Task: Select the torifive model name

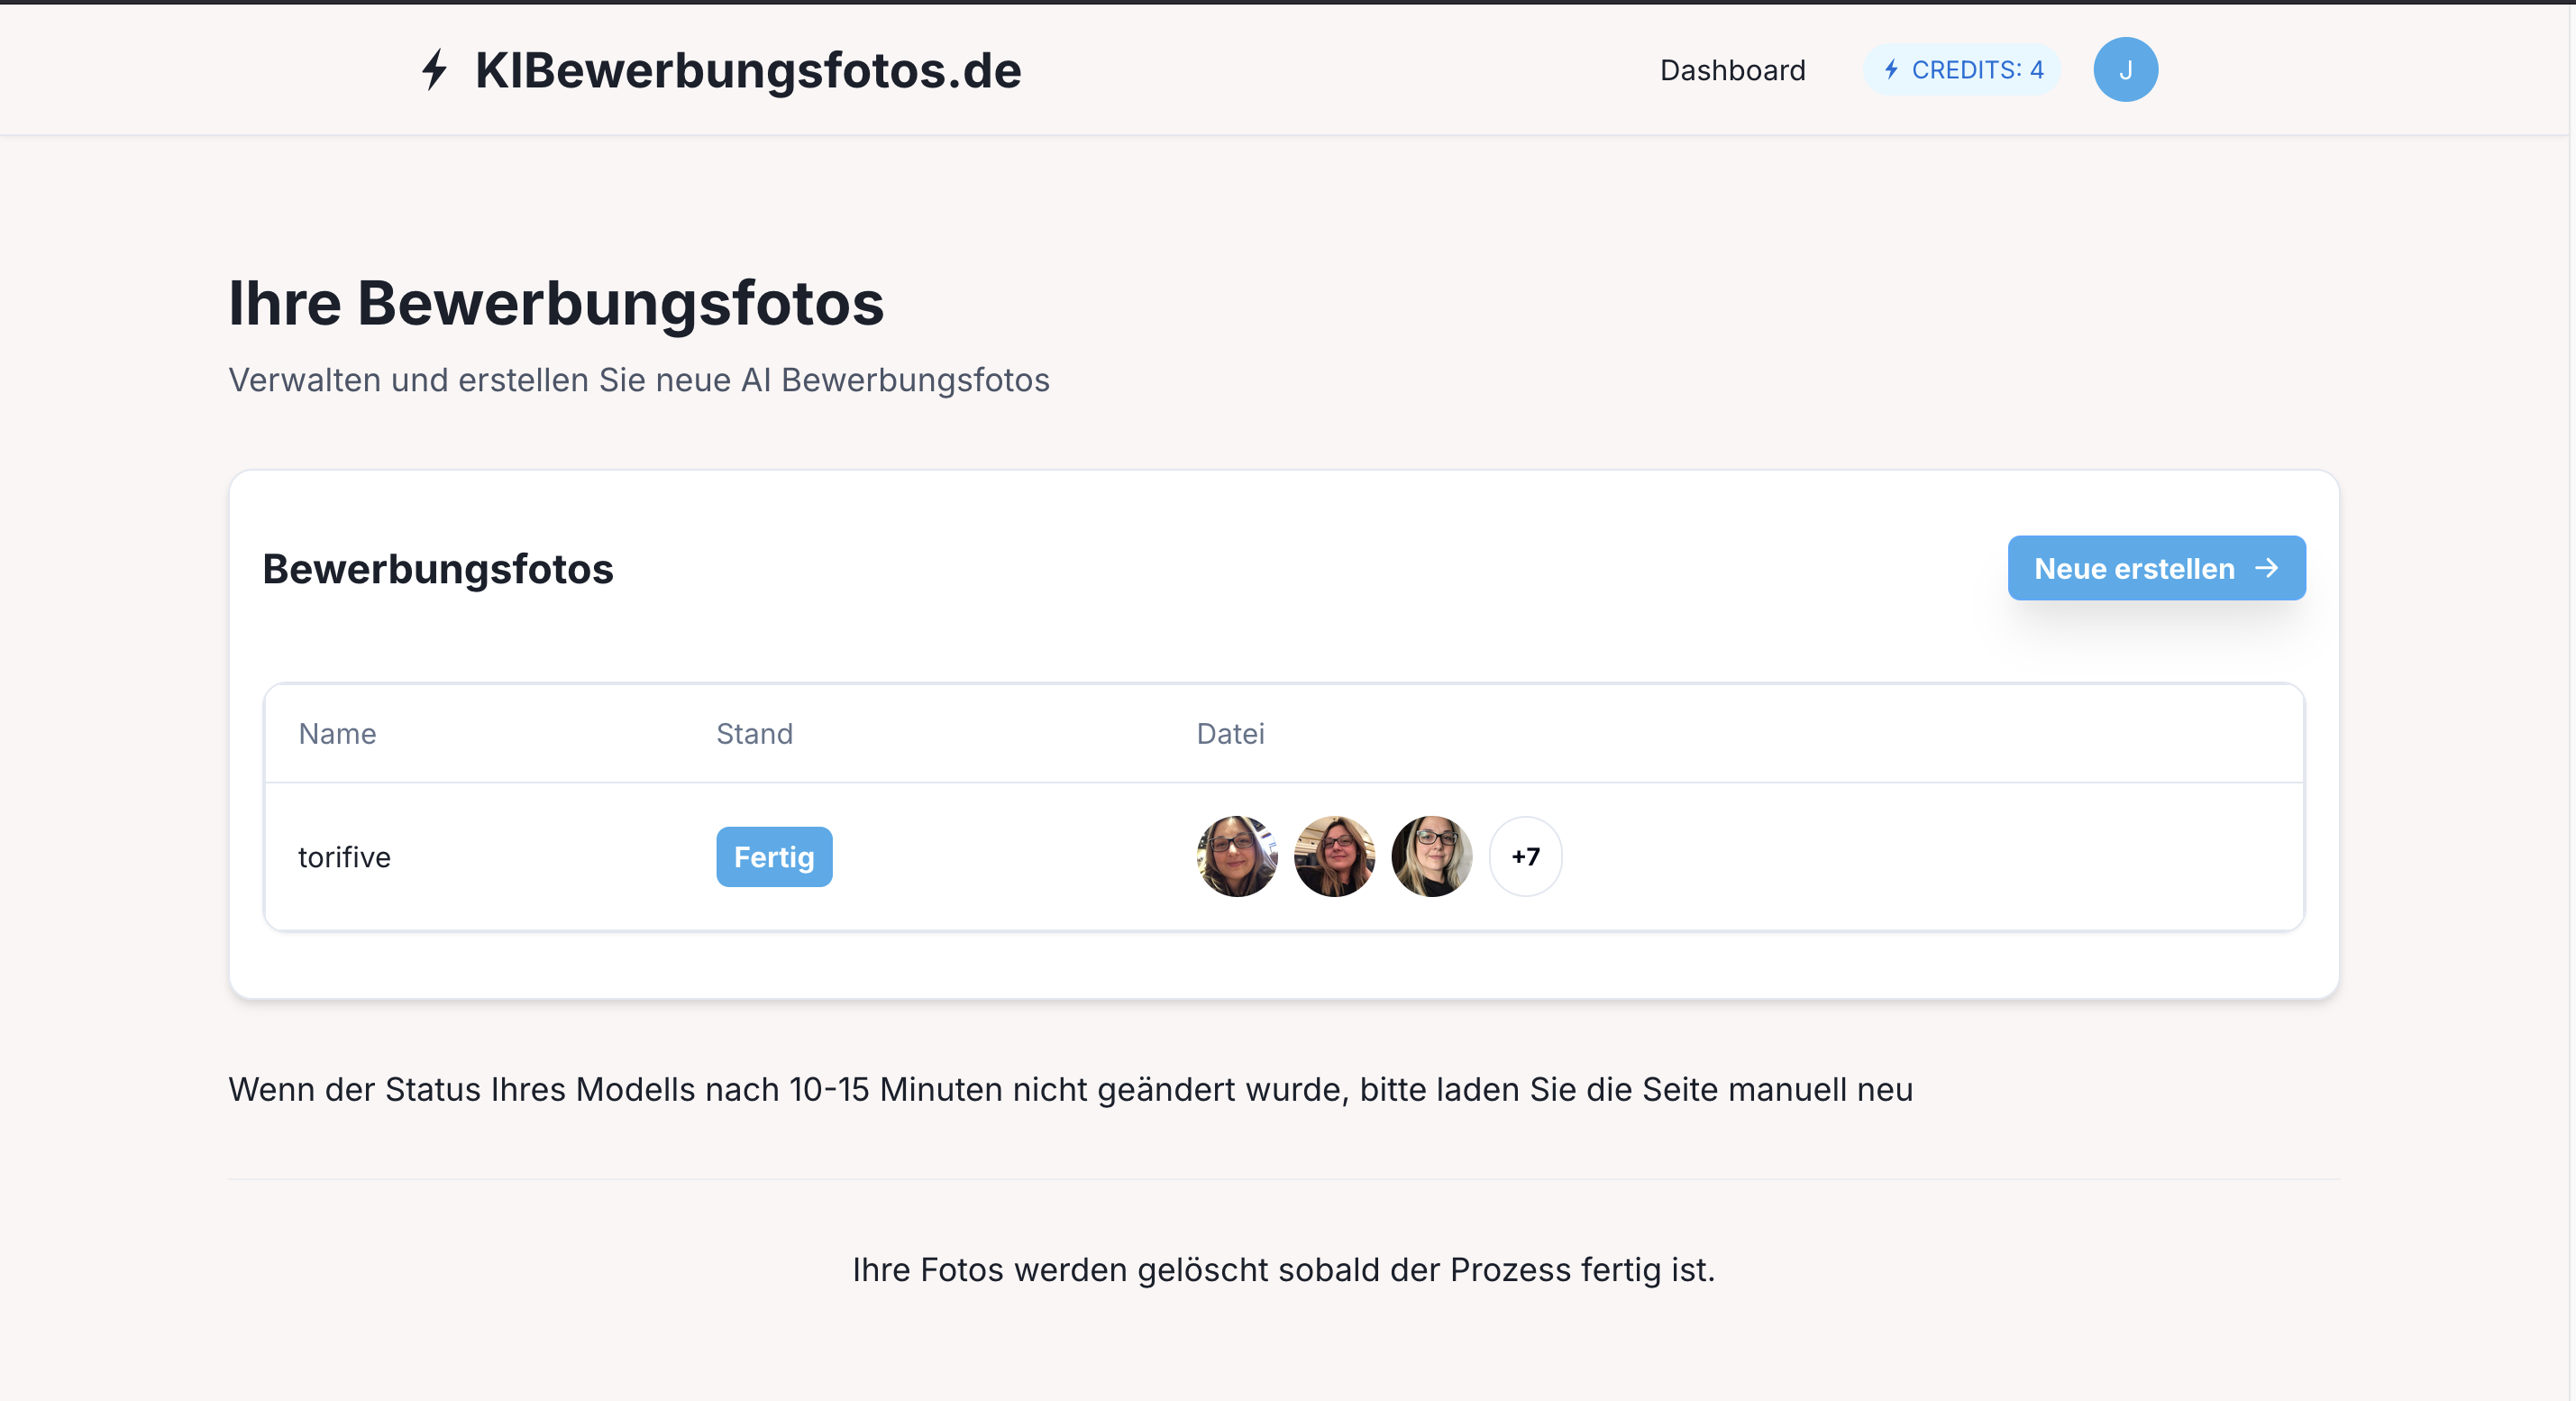Action: click(x=344, y=857)
